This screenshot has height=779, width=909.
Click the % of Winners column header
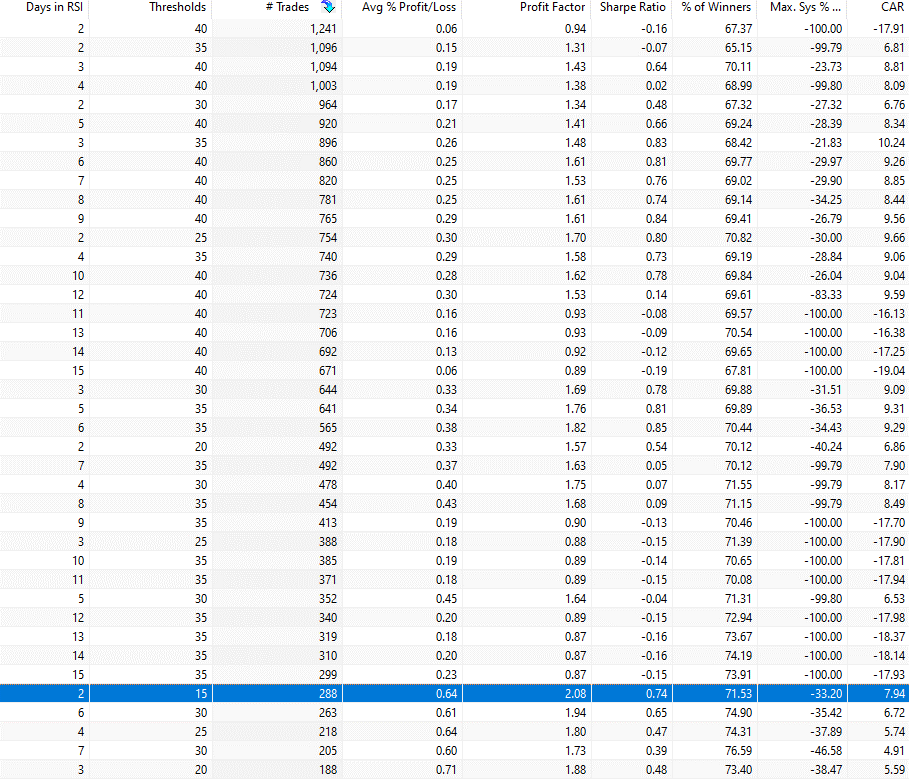[x=715, y=8]
